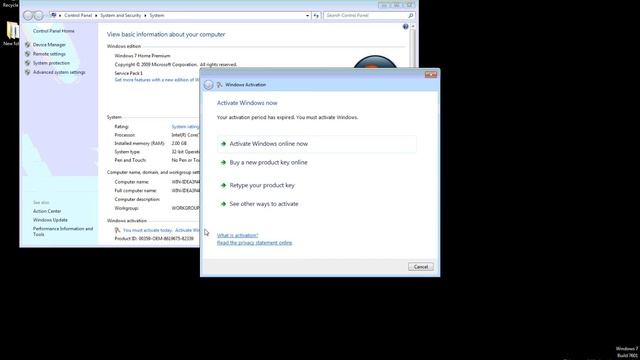This screenshot has height=360, width=640.
Task: Click back button in Control Panel window
Action: [28, 16]
